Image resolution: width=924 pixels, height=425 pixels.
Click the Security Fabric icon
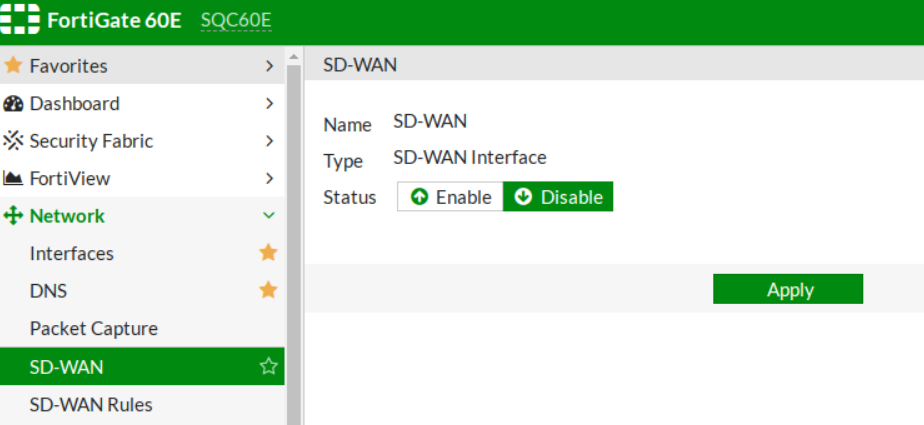[13, 141]
